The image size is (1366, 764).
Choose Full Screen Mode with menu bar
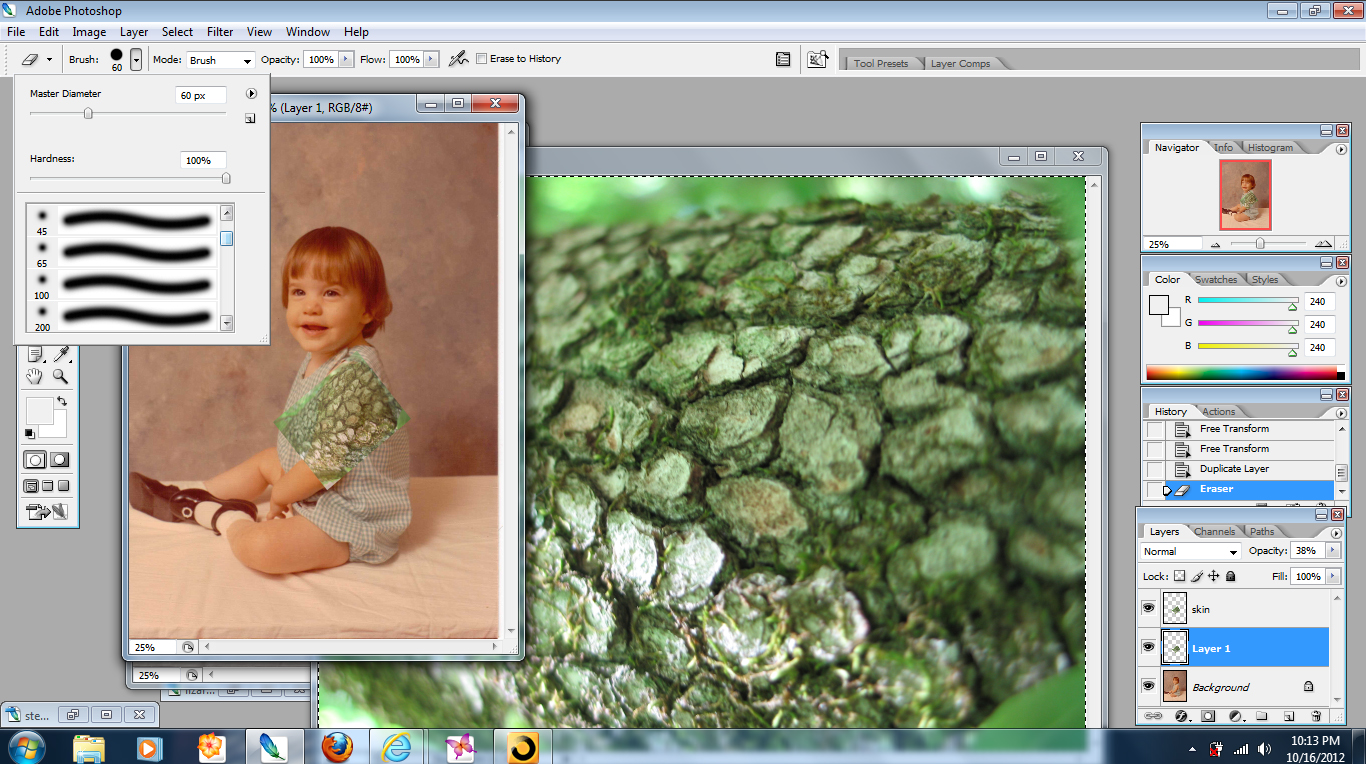click(47, 486)
